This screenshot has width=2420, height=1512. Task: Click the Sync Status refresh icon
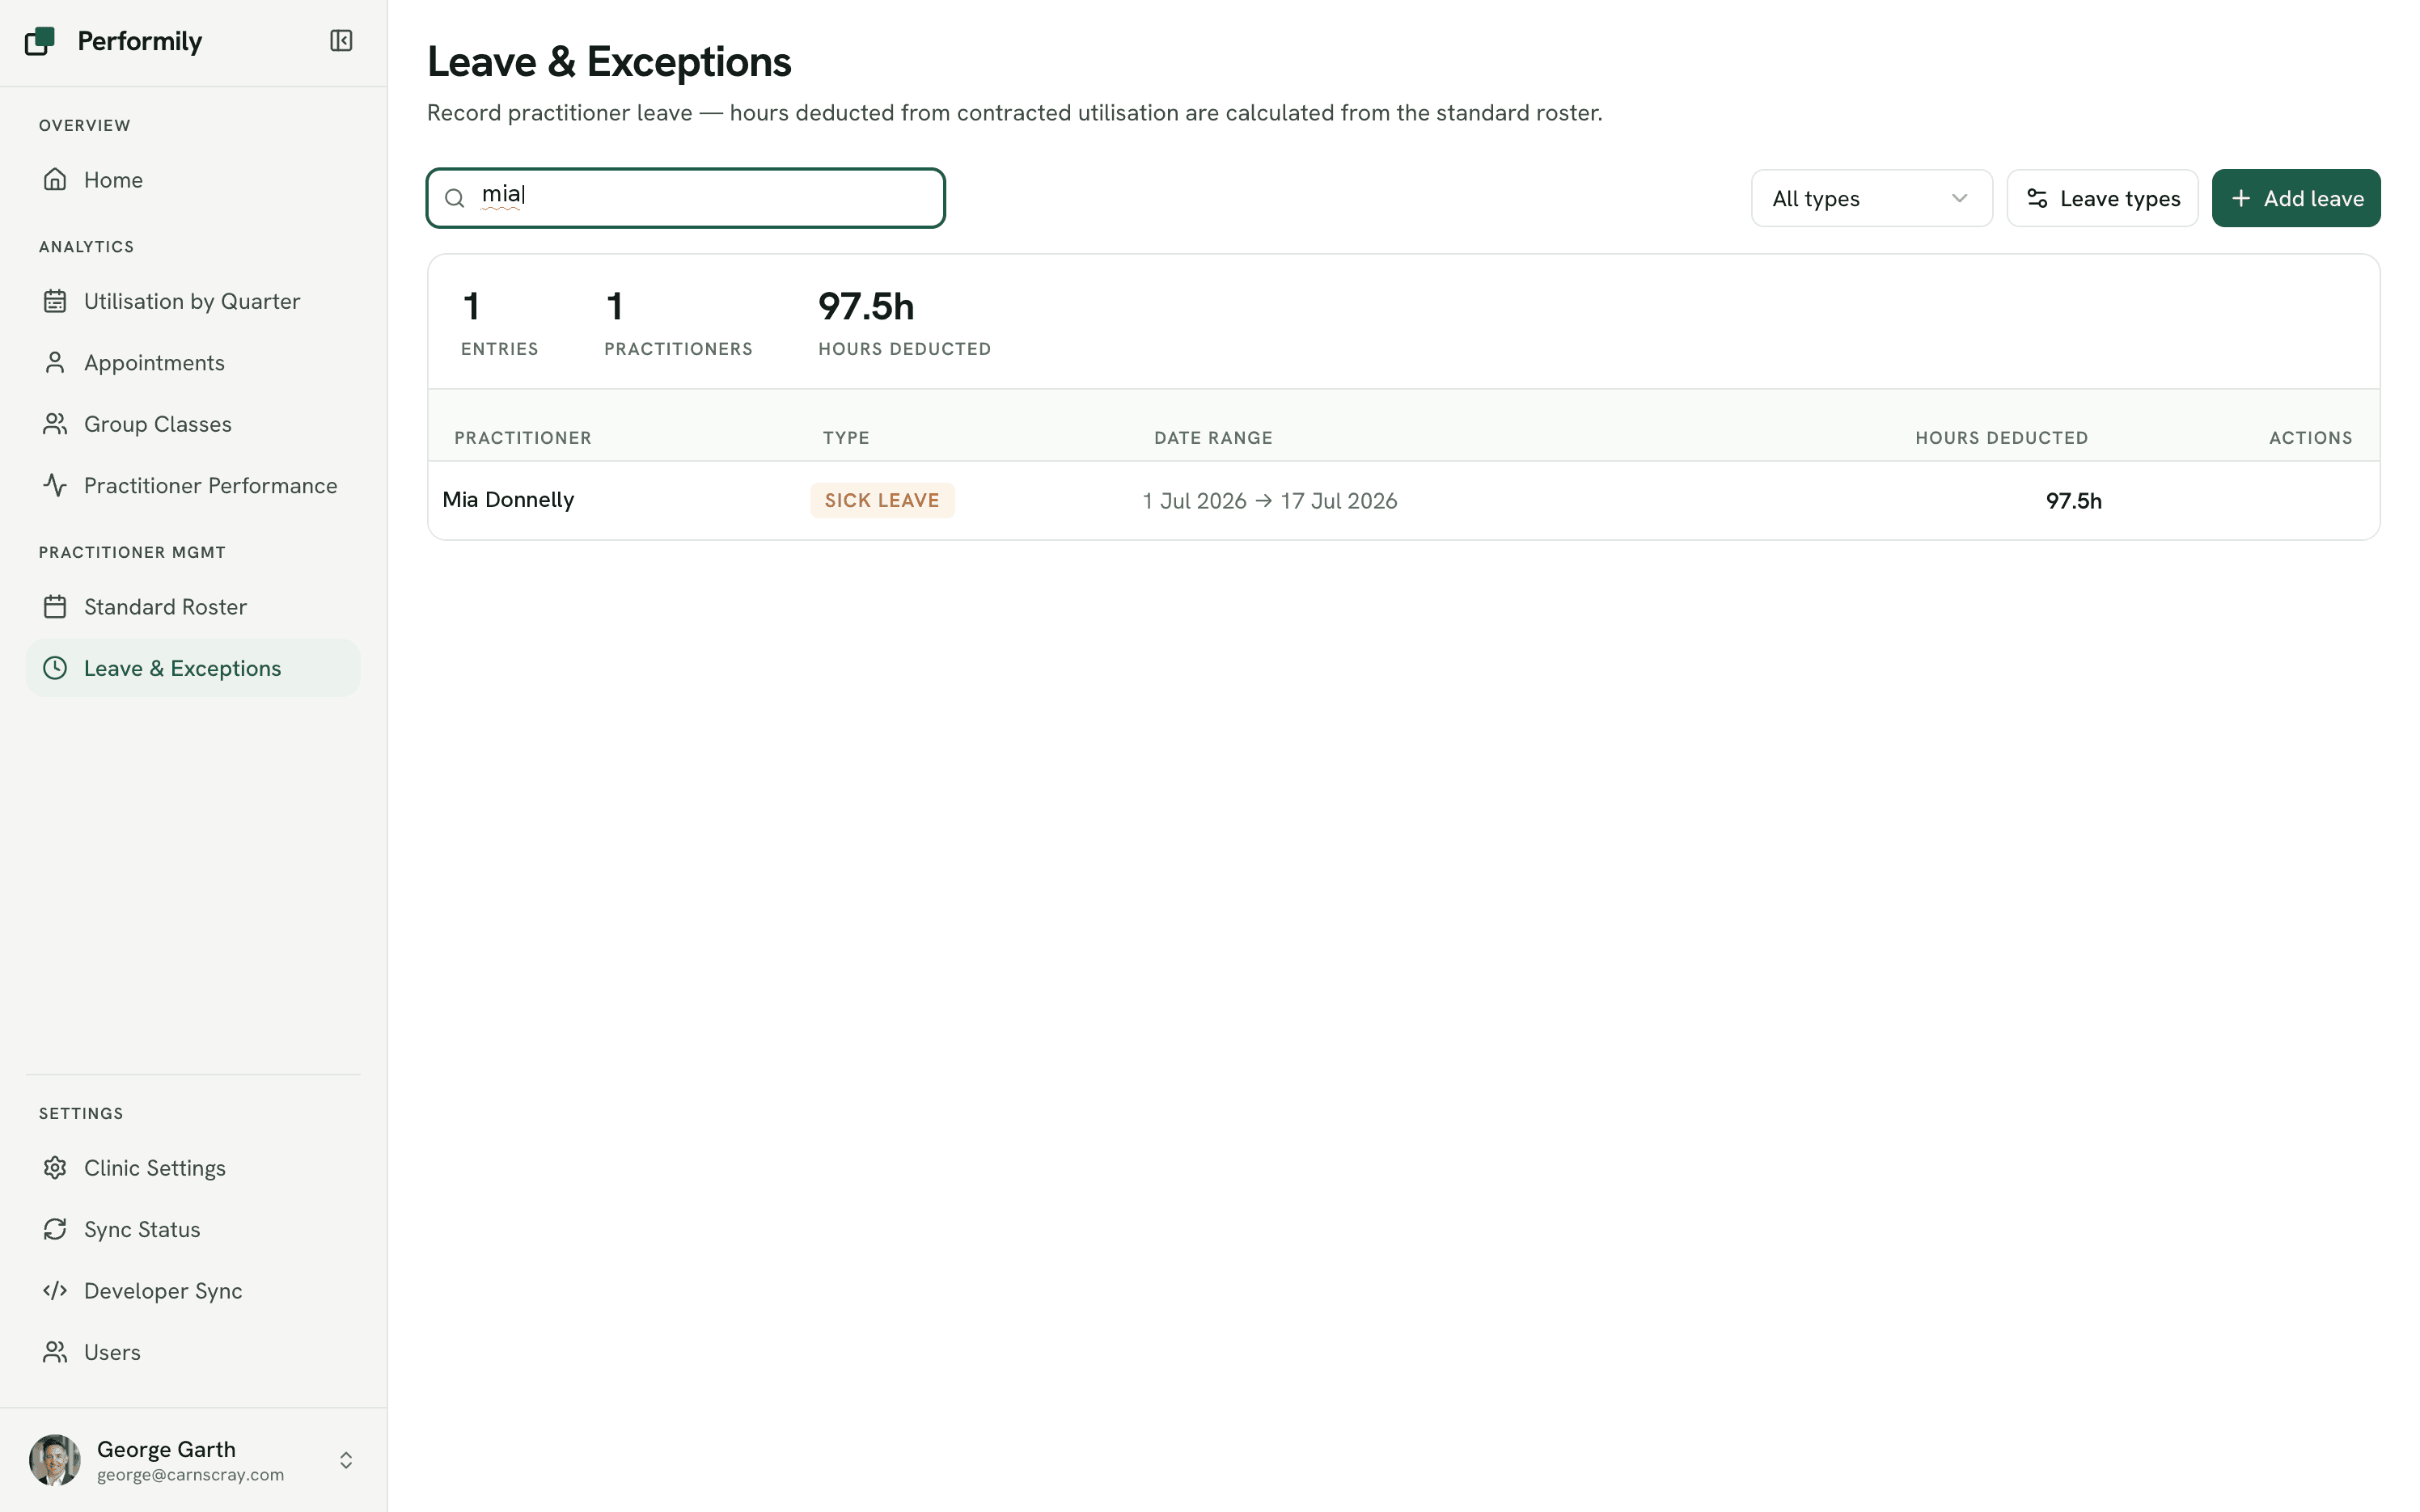(55, 1229)
